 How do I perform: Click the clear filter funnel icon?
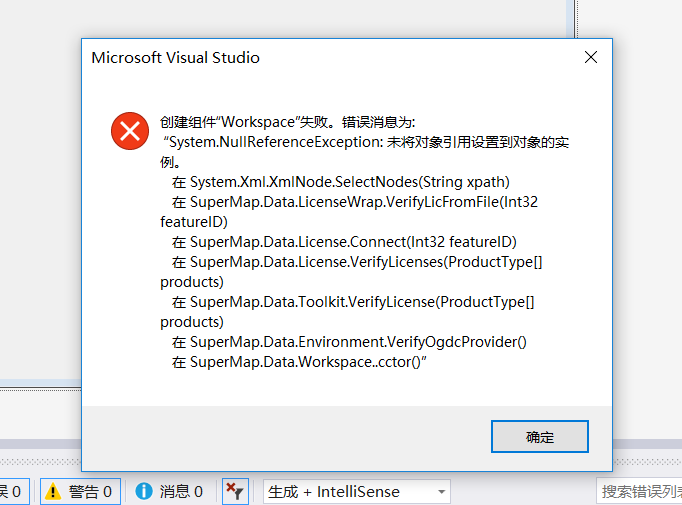235,492
